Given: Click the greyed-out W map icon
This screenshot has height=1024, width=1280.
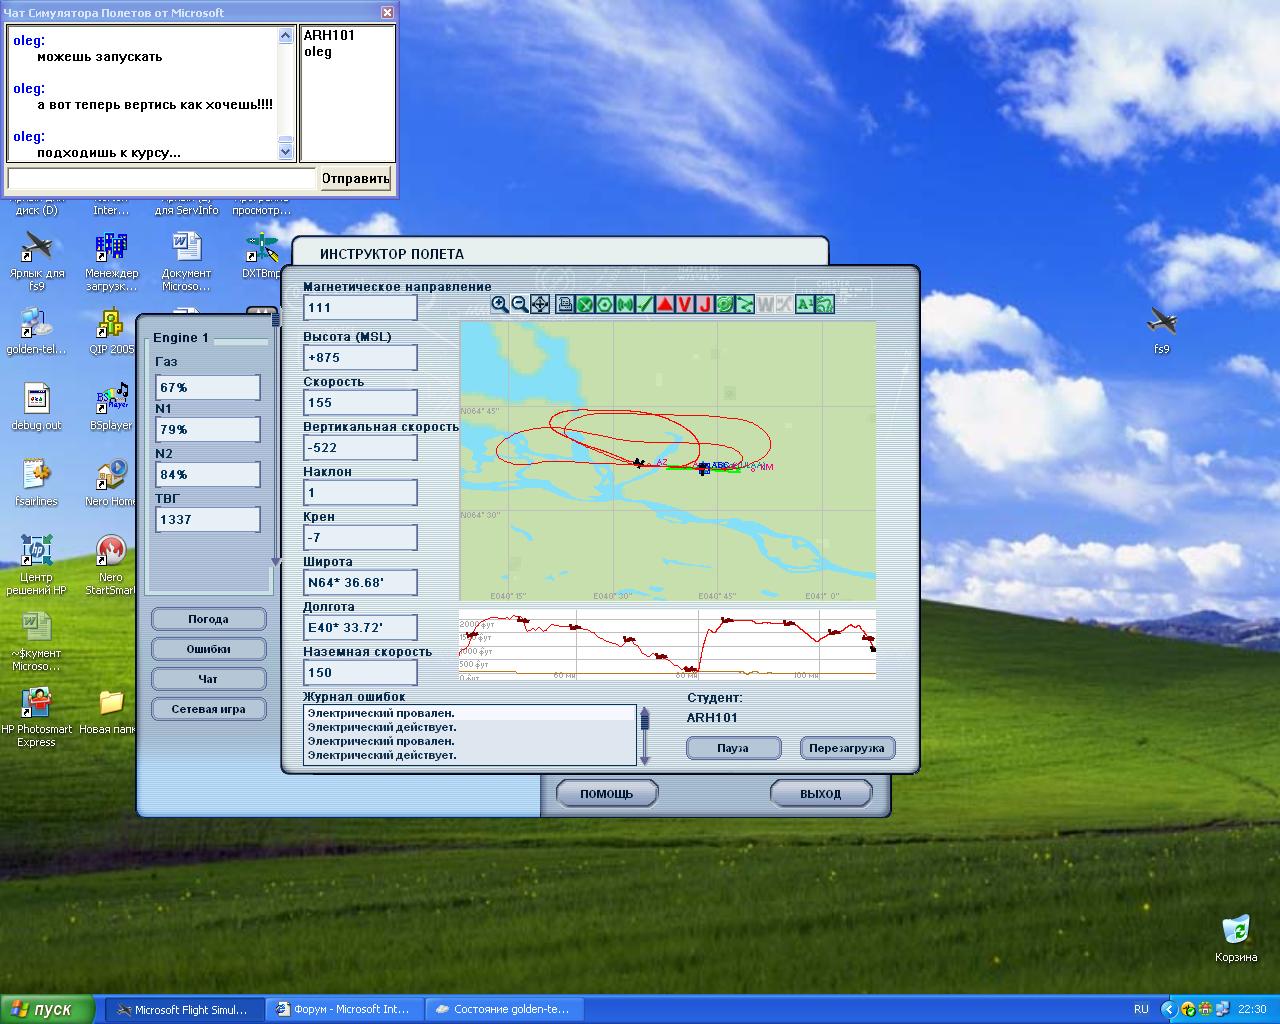Looking at the screenshot, I should coord(765,304).
